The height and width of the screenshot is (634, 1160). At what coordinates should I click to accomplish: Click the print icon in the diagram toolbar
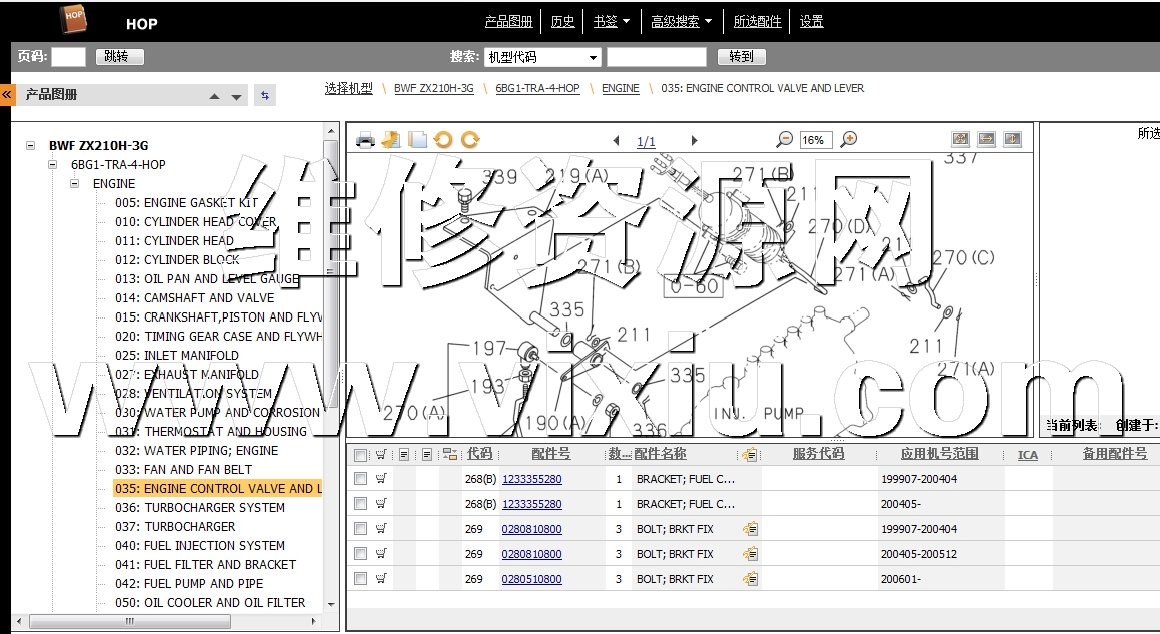(366, 140)
